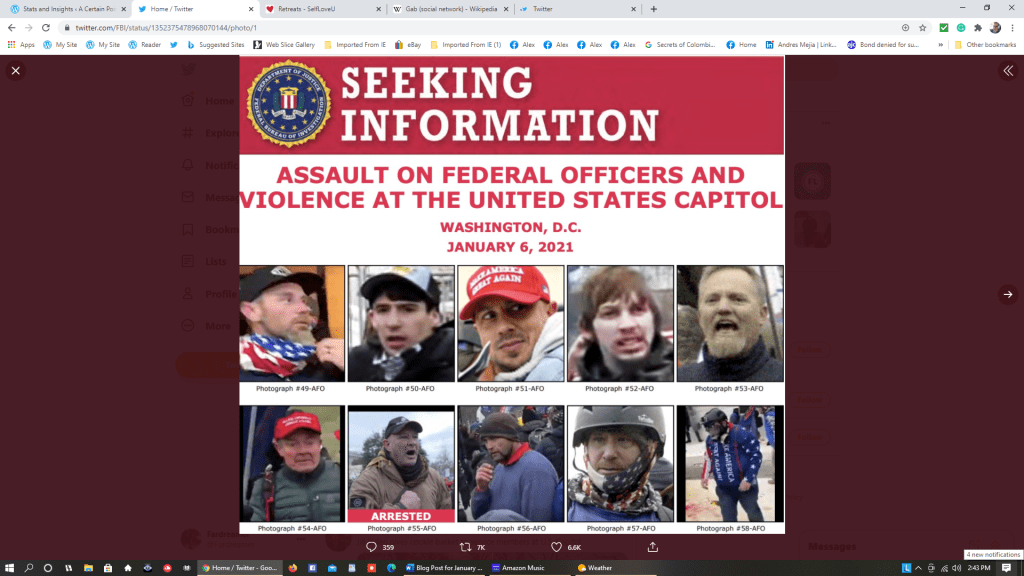Open a new browser tab
The width and height of the screenshot is (1024, 576).
tap(654, 9)
